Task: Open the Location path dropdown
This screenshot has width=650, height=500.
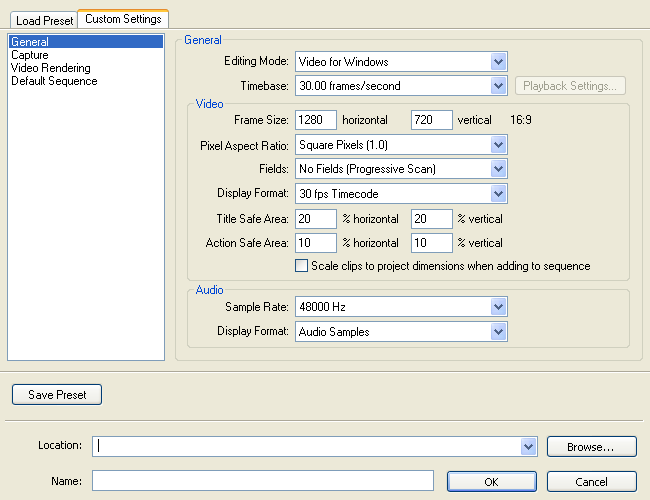Action: [528, 447]
